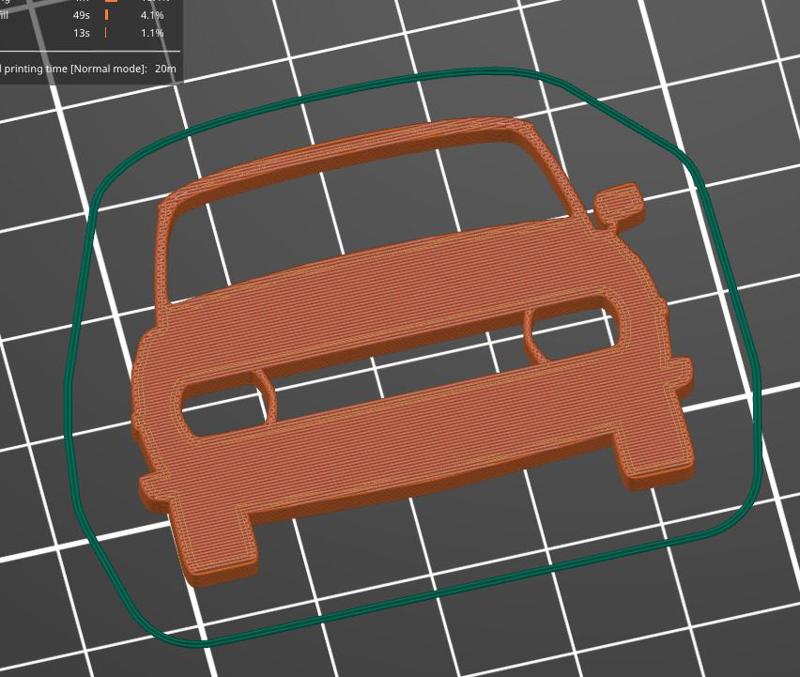Click the 13s duration label
The height and width of the screenshot is (677, 800).
[80, 31]
